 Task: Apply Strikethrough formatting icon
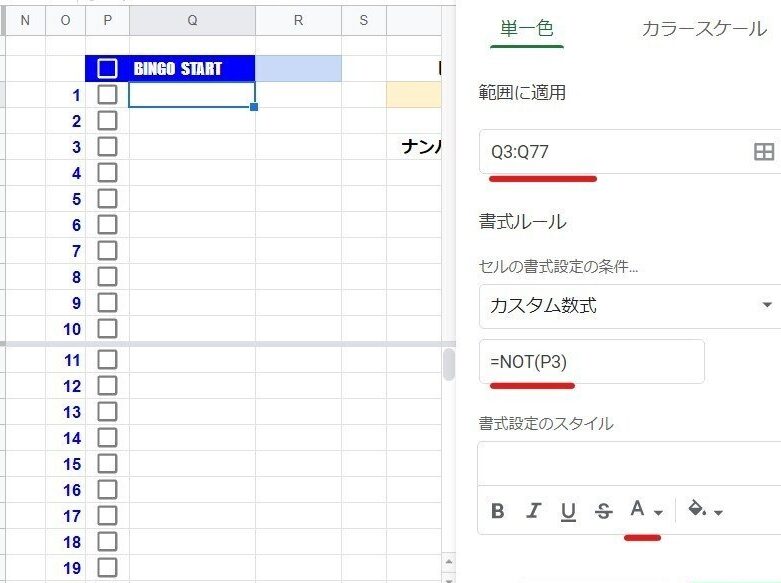click(603, 512)
